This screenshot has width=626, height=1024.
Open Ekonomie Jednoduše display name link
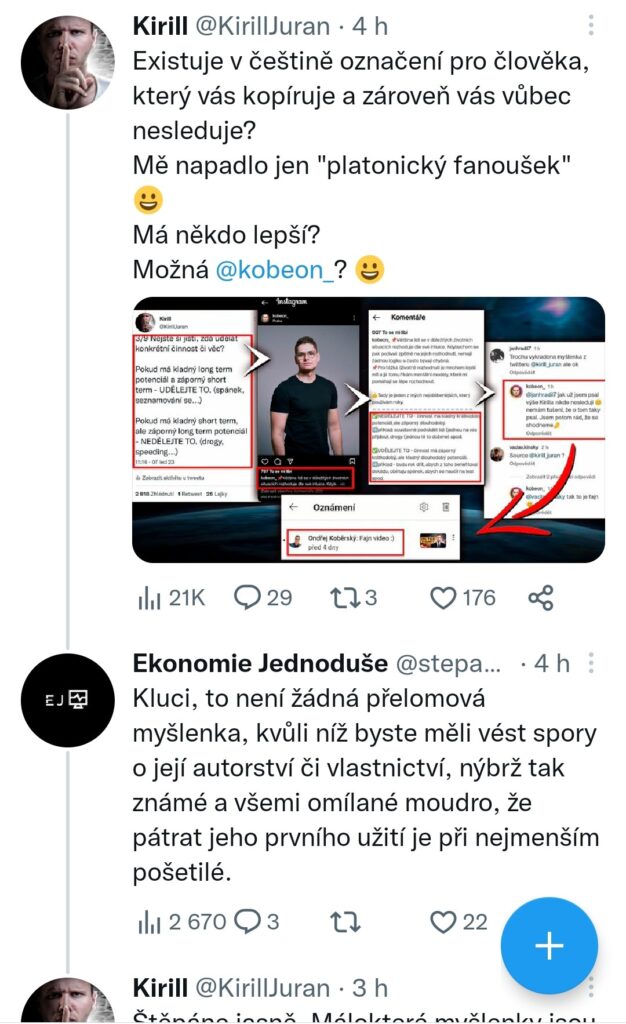[262, 663]
